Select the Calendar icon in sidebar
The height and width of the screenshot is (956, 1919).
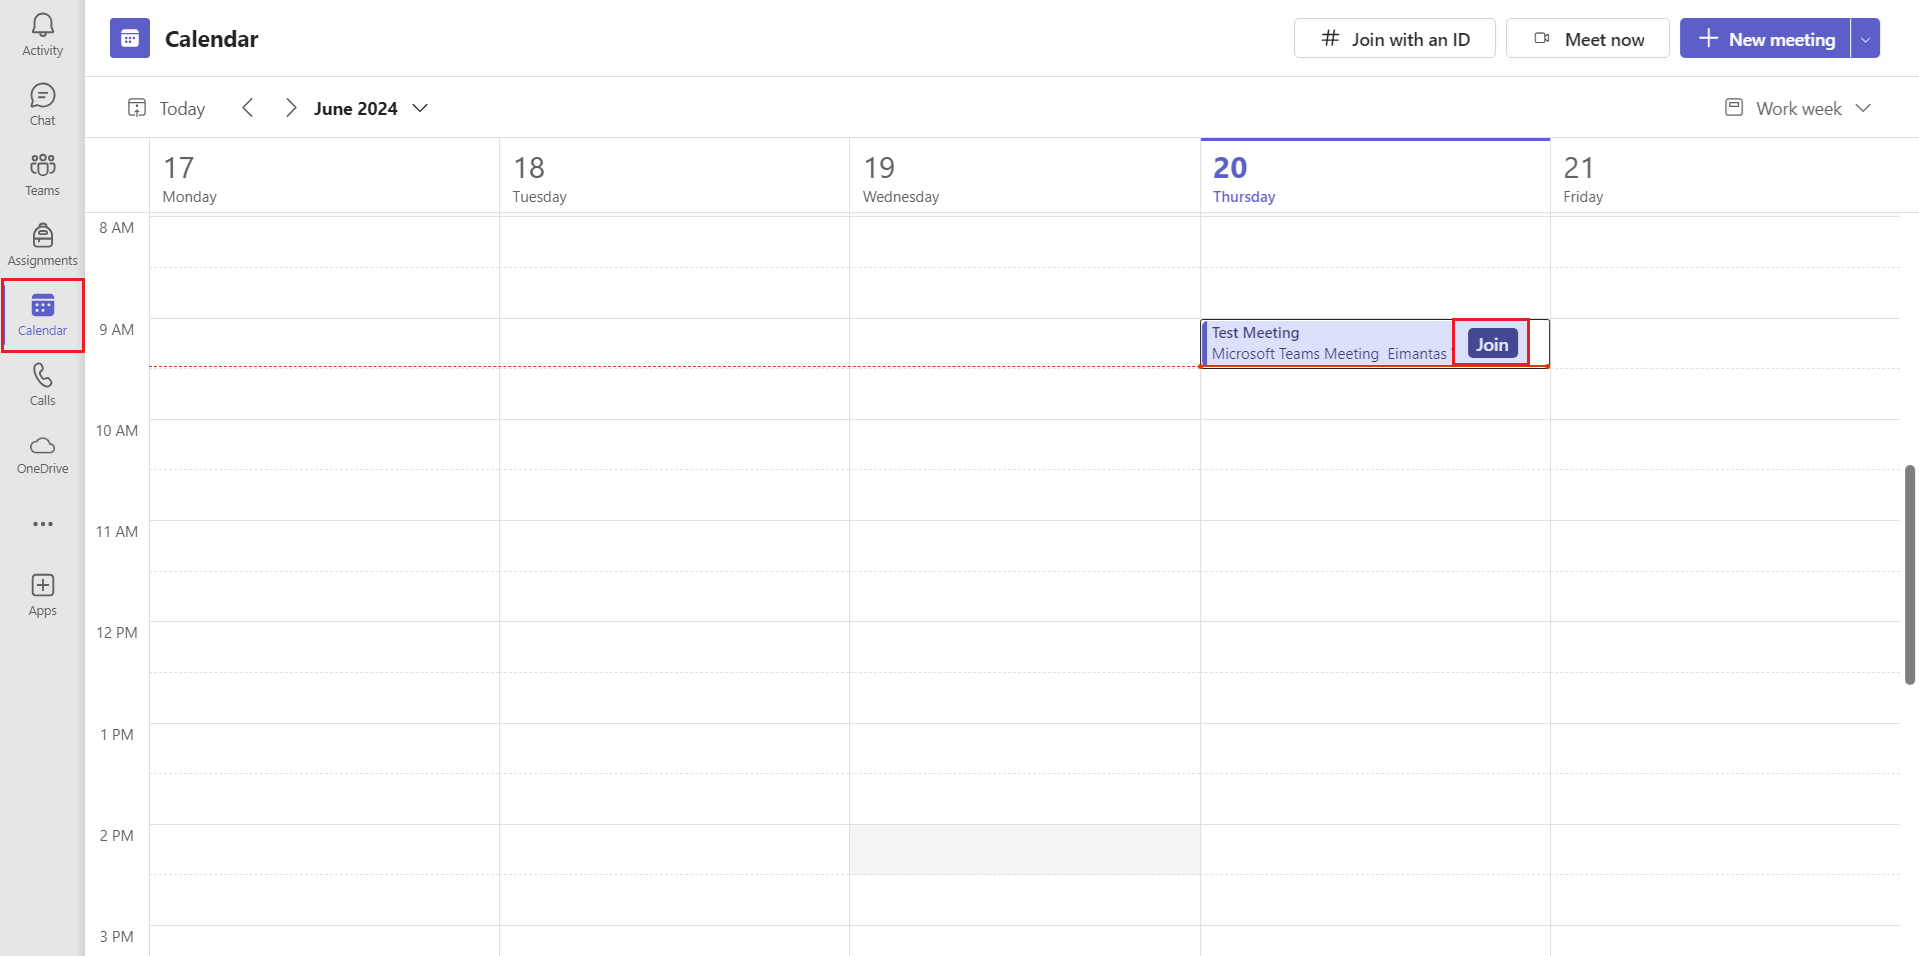[x=42, y=313]
